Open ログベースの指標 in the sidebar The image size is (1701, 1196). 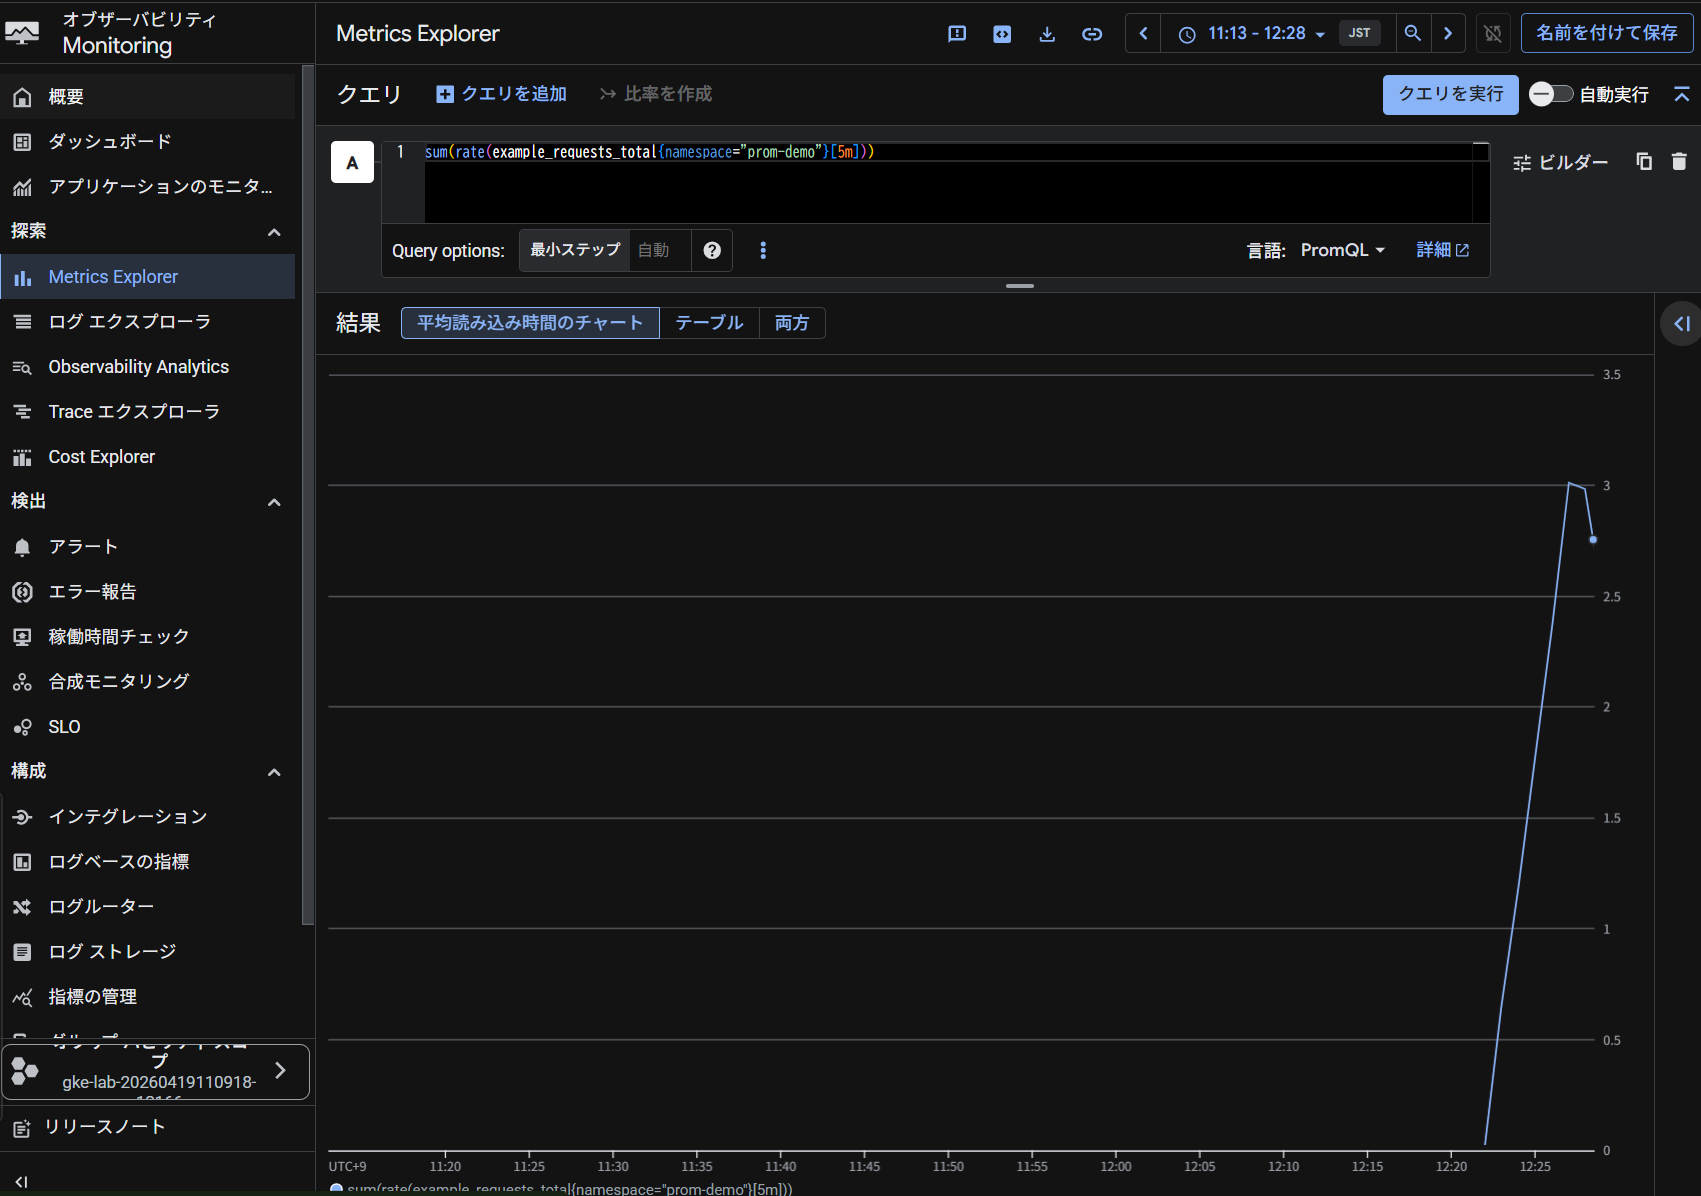click(x=148, y=862)
